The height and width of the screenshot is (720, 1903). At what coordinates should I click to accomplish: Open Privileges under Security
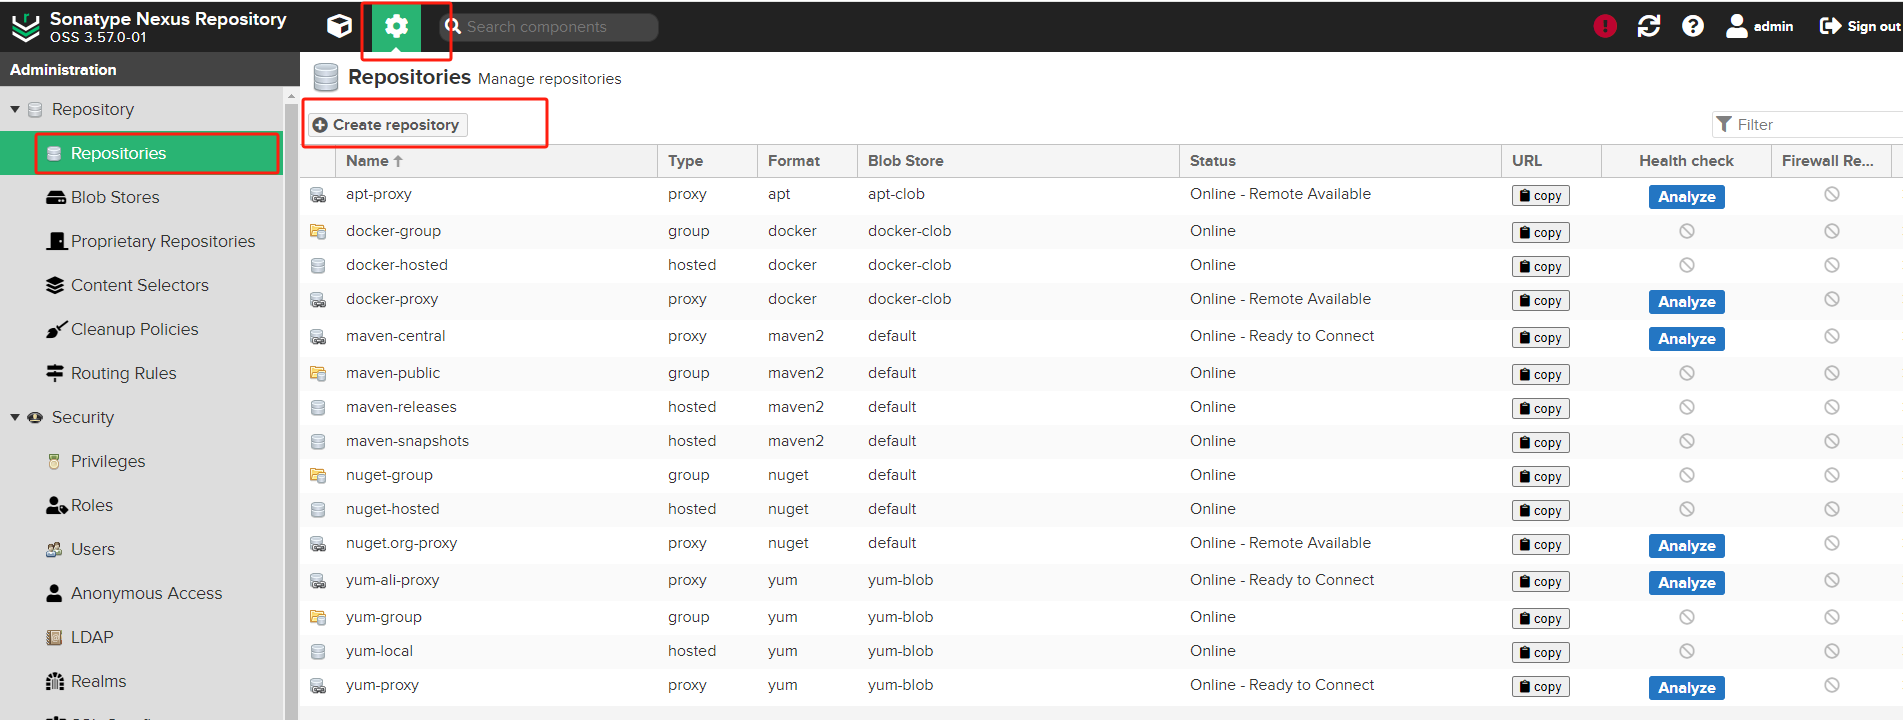(x=142, y=461)
